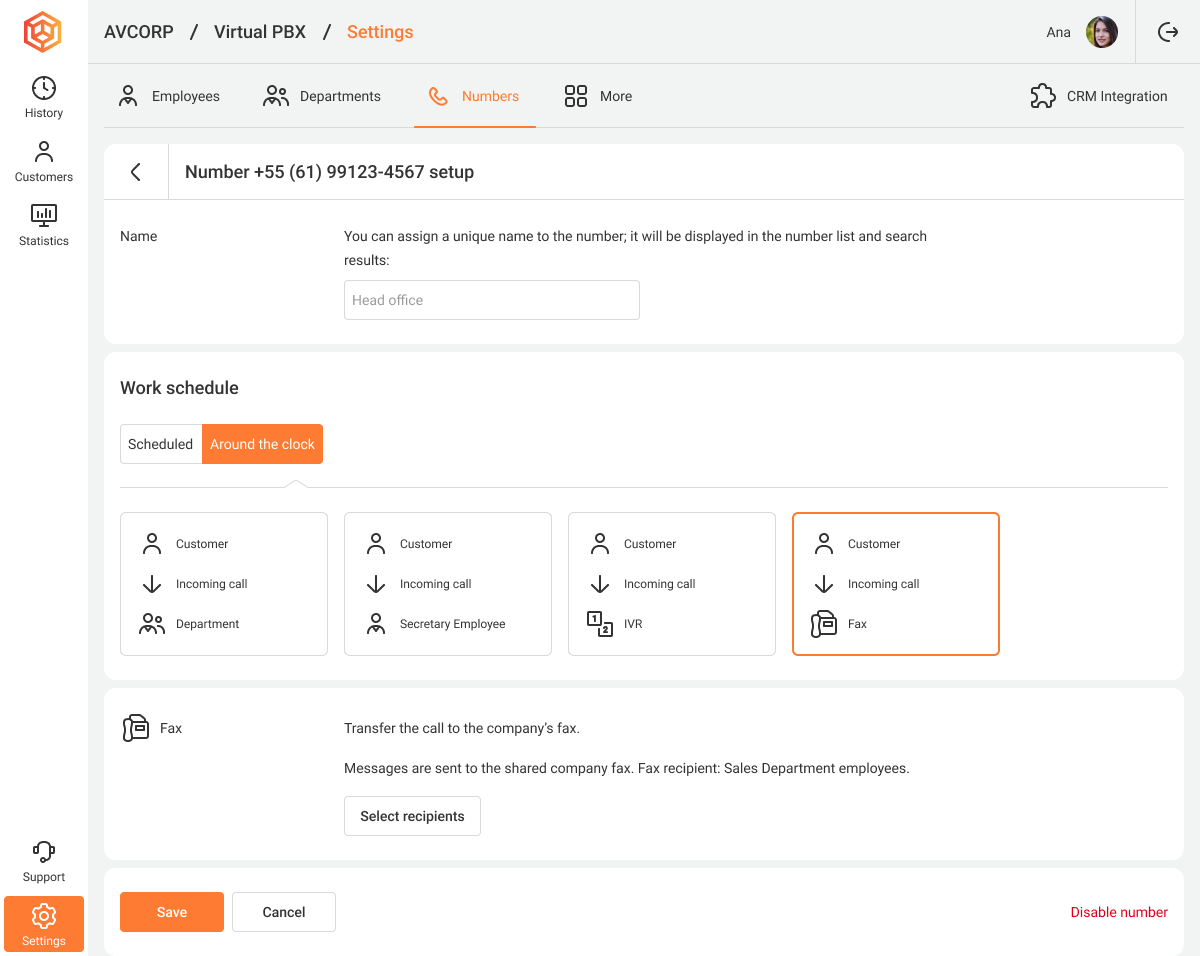Click the Settings breadcrumb
Screen dimensions: 1200x956
pos(380,32)
